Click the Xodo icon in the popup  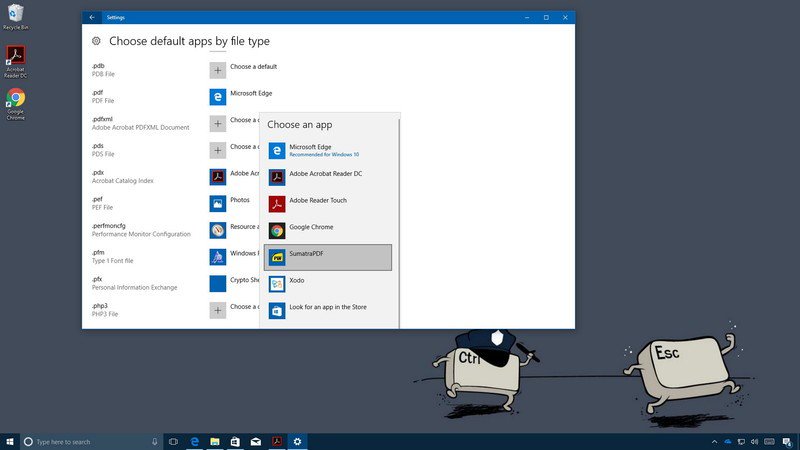[277, 284]
